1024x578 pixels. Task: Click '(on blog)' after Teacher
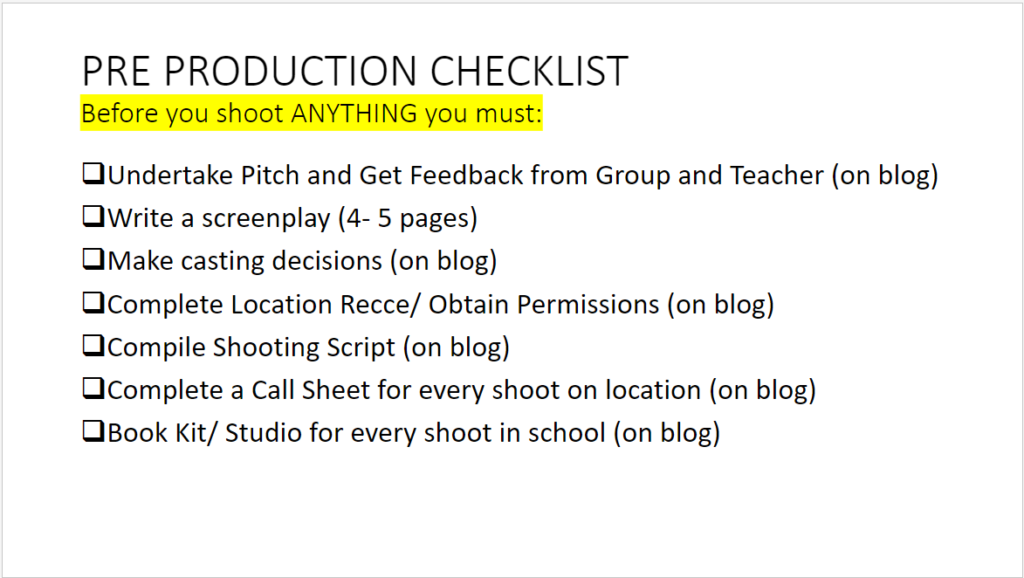pyautogui.click(x=885, y=175)
